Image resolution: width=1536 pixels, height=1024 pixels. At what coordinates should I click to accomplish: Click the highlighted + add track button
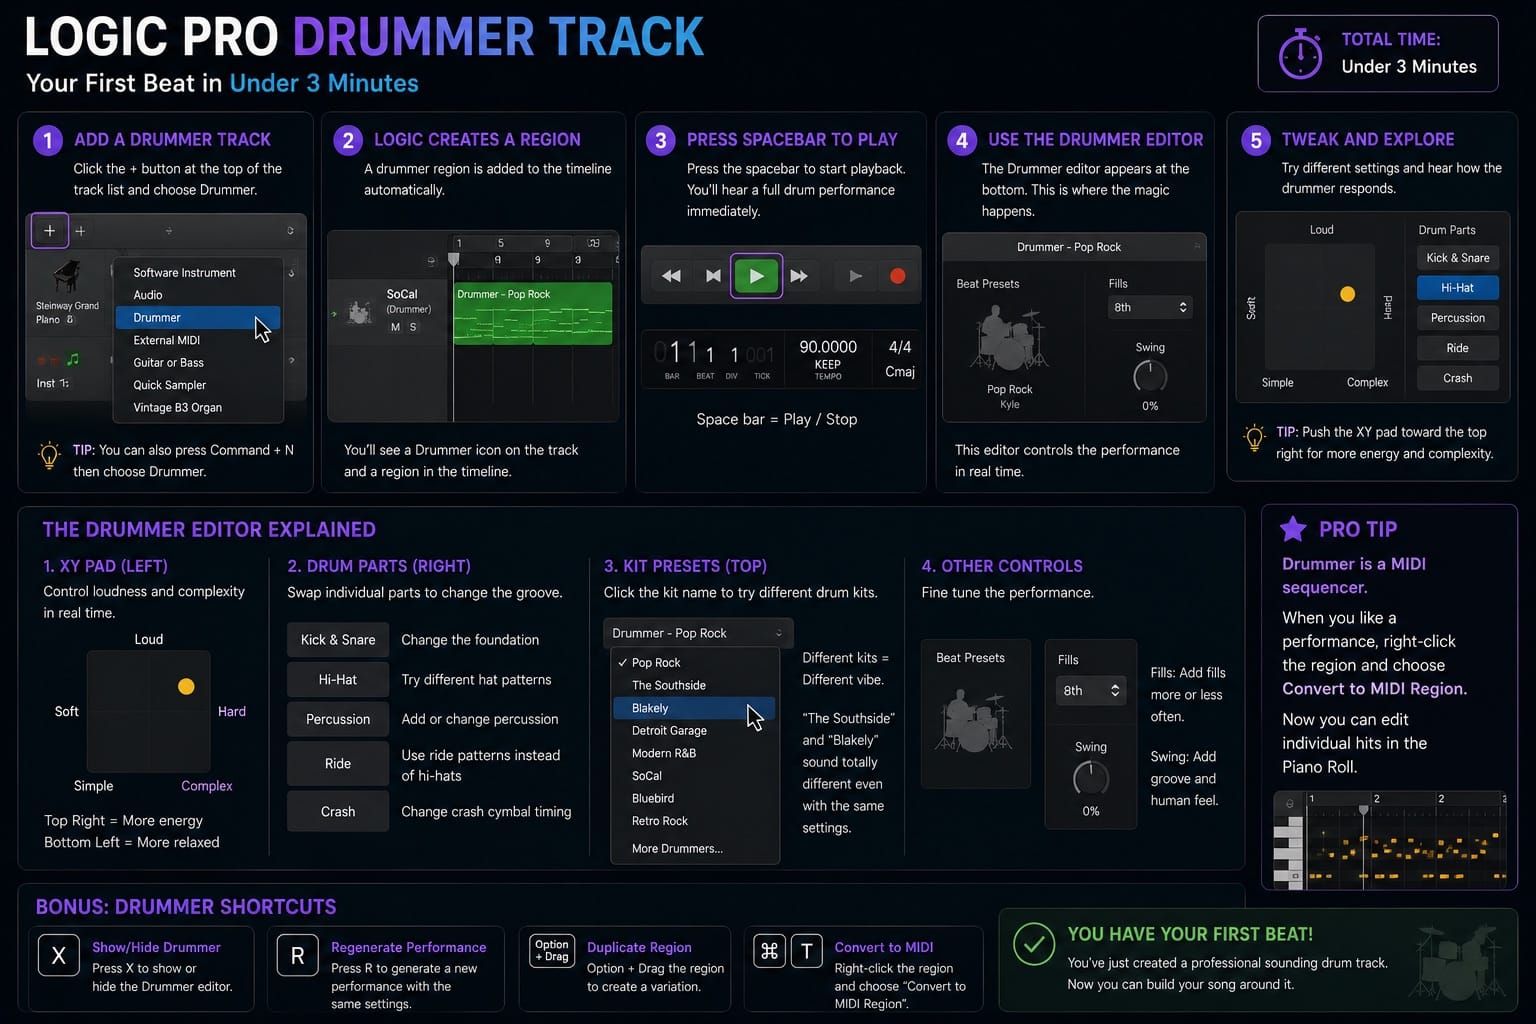click(x=49, y=231)
